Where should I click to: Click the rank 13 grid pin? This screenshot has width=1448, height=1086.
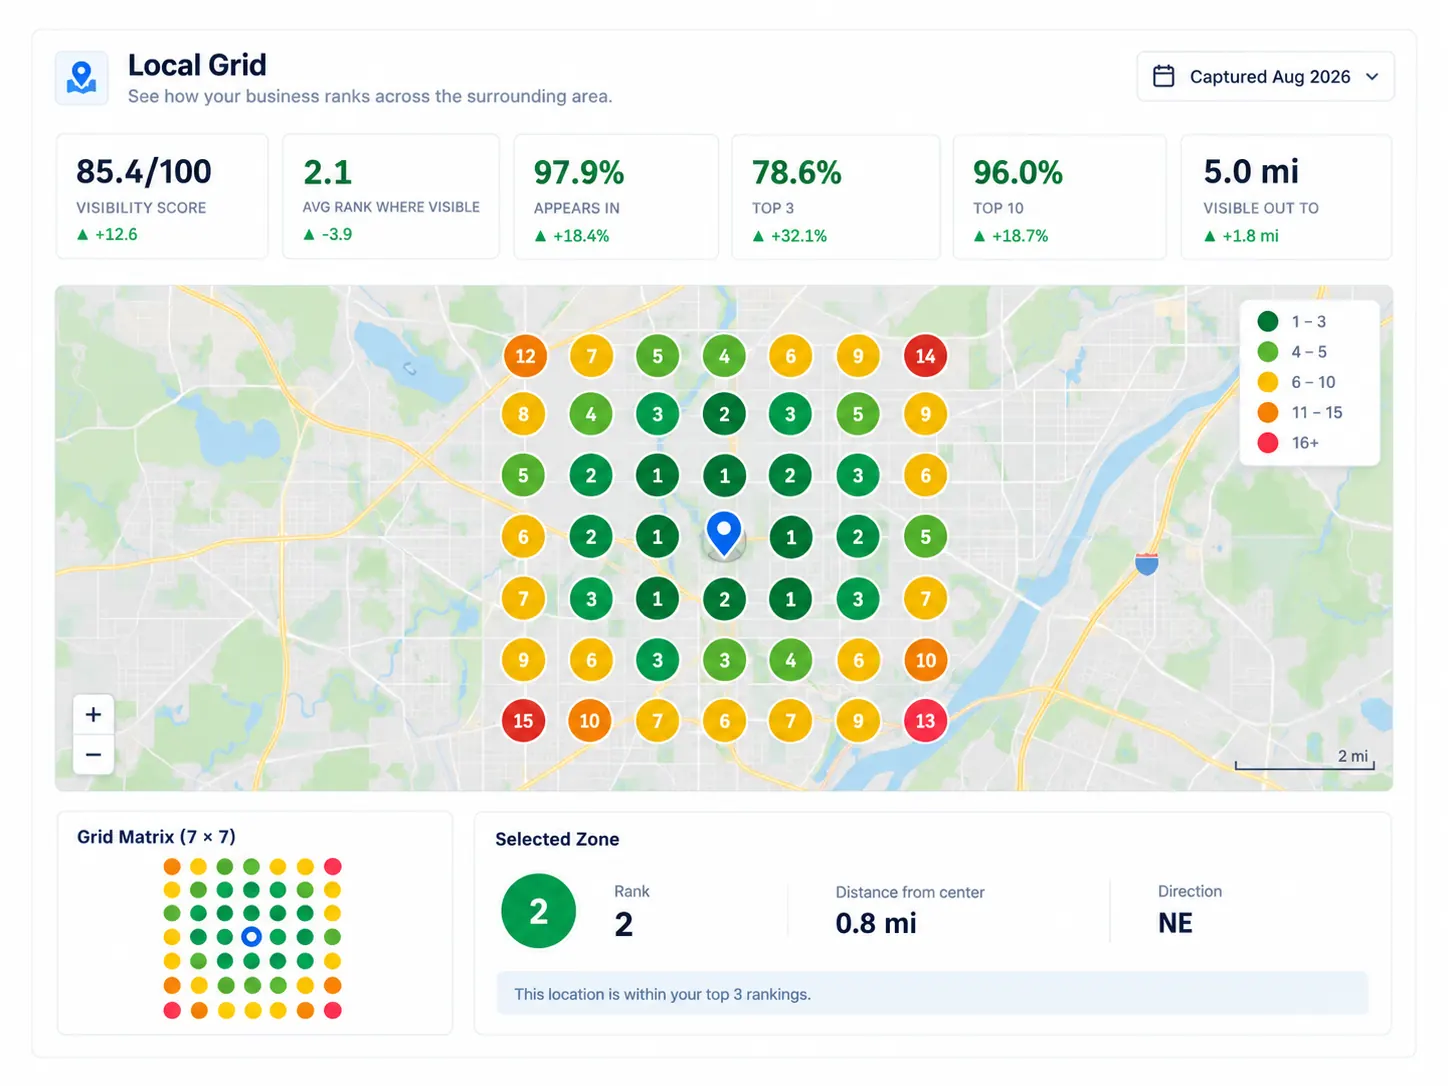click(x=925, y=721)
